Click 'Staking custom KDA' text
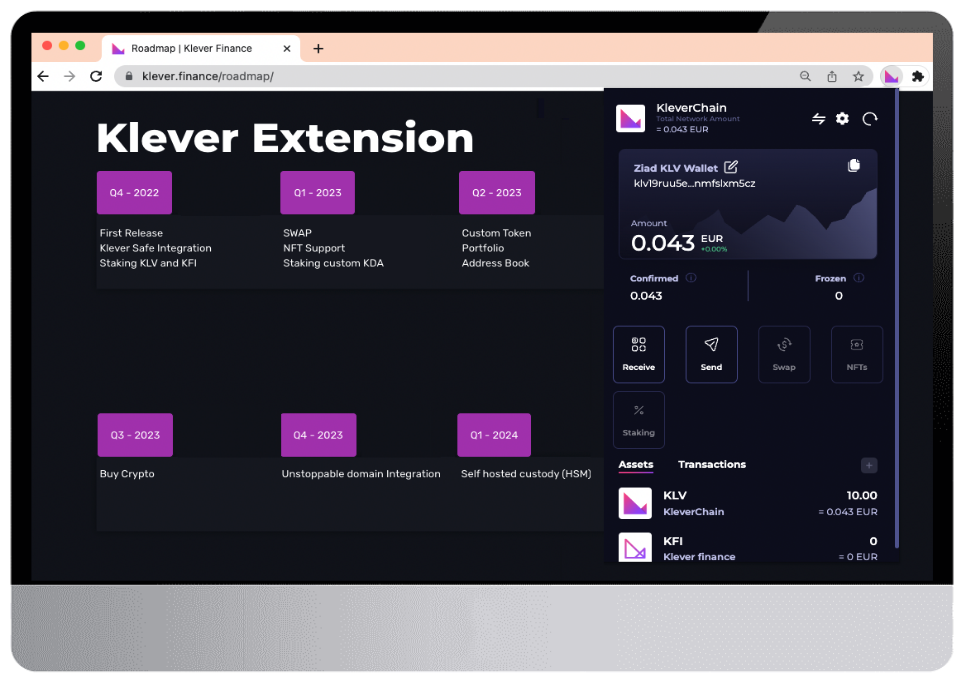Screen dimensions: 965x684 pos(333,263)
